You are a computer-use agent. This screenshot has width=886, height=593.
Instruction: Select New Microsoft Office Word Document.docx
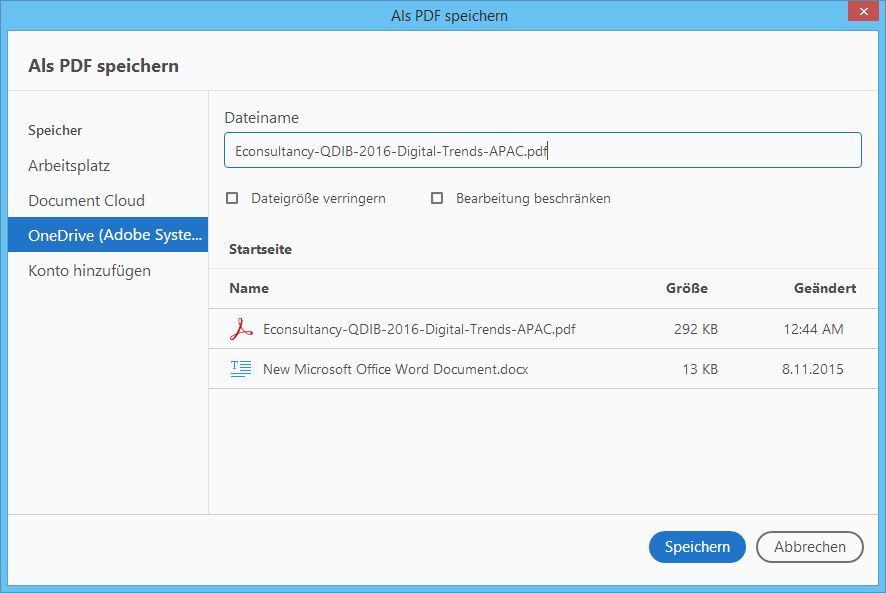(x=543, y=369)
